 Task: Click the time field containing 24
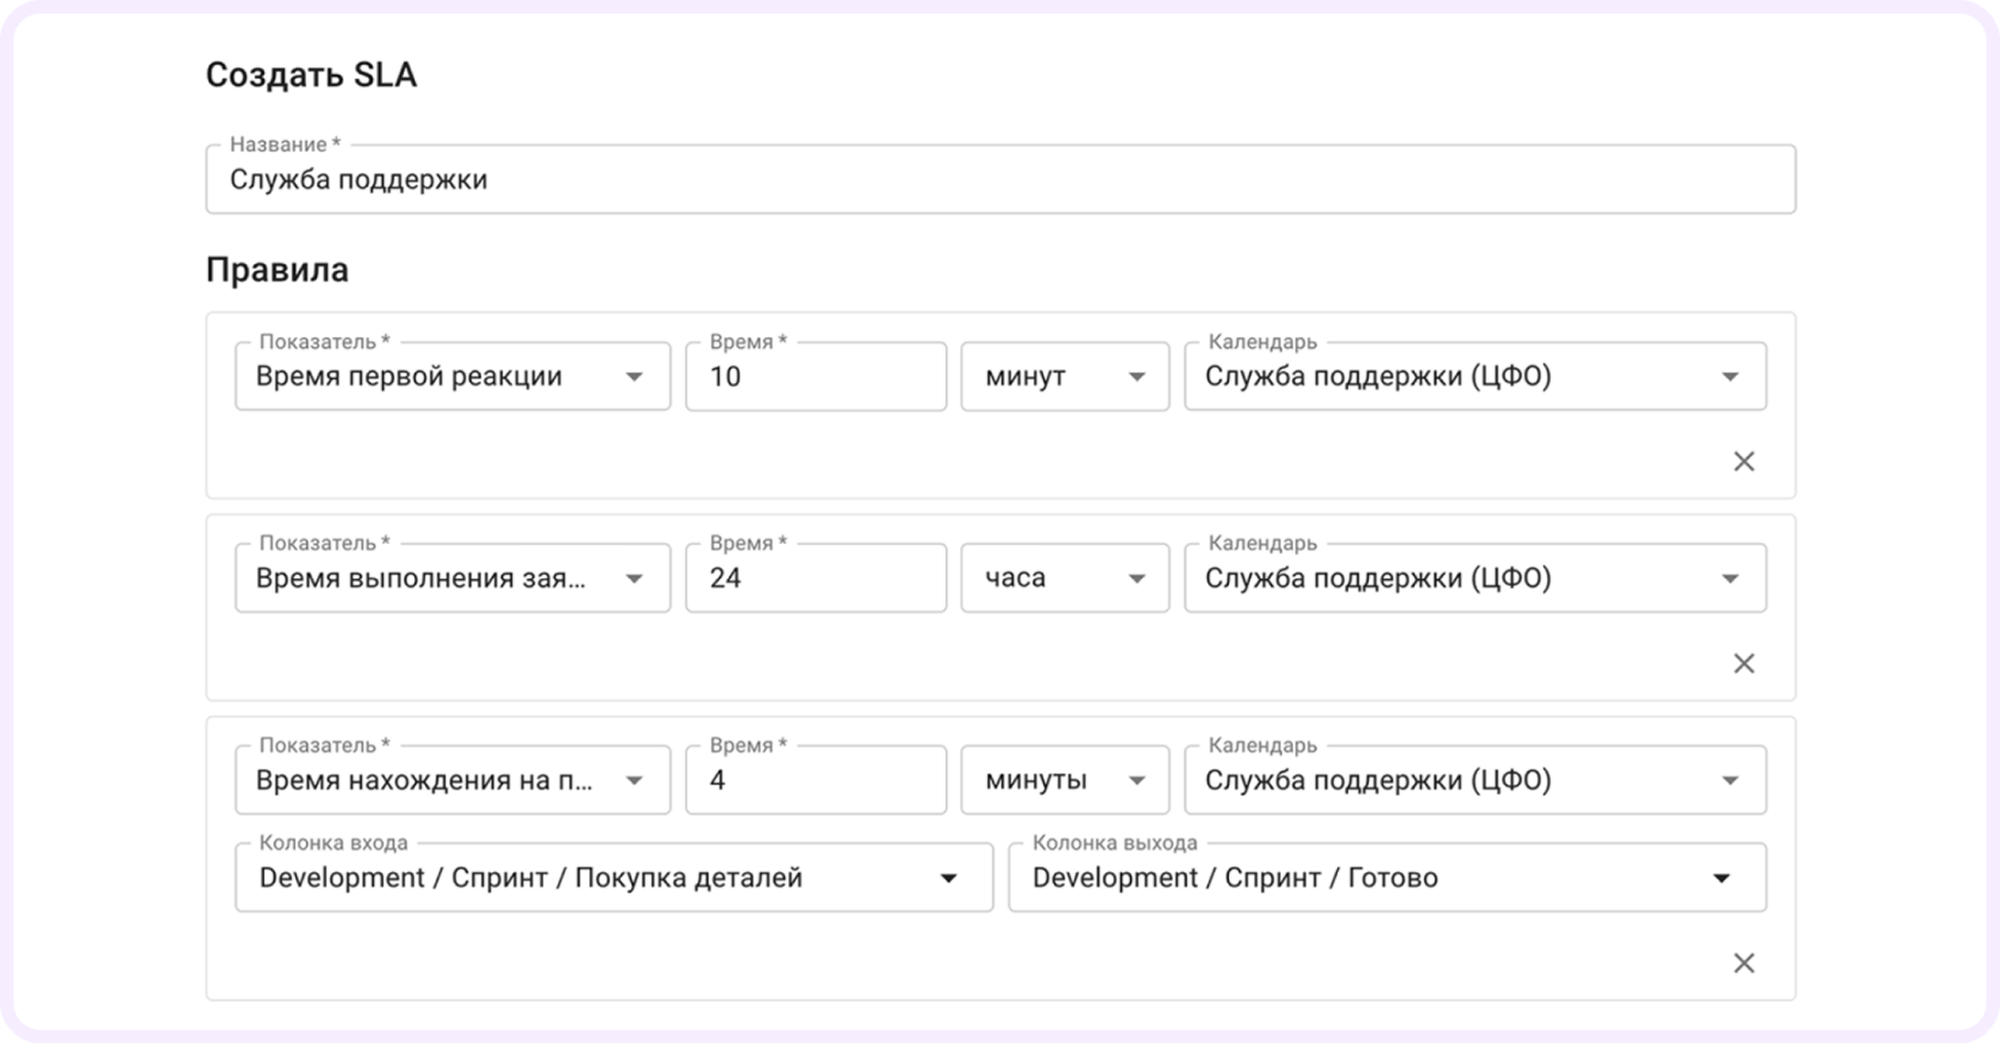[815, 579]
